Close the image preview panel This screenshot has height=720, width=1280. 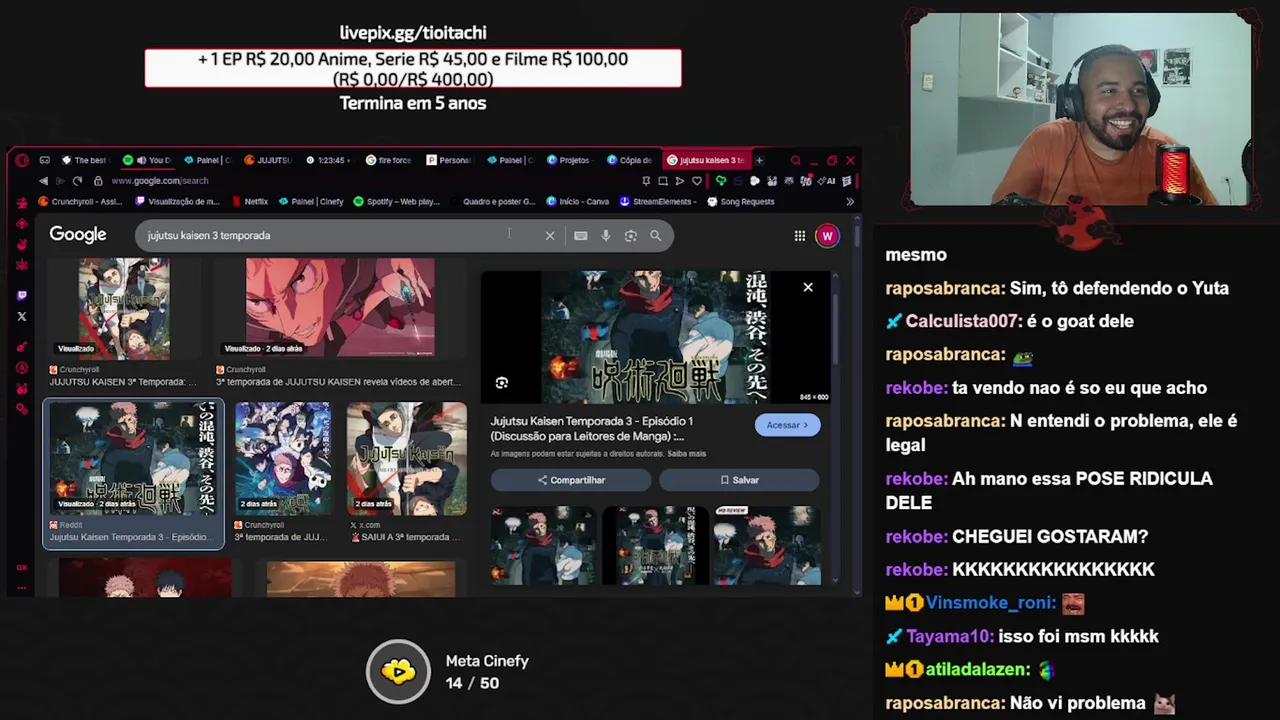(808, 288)
